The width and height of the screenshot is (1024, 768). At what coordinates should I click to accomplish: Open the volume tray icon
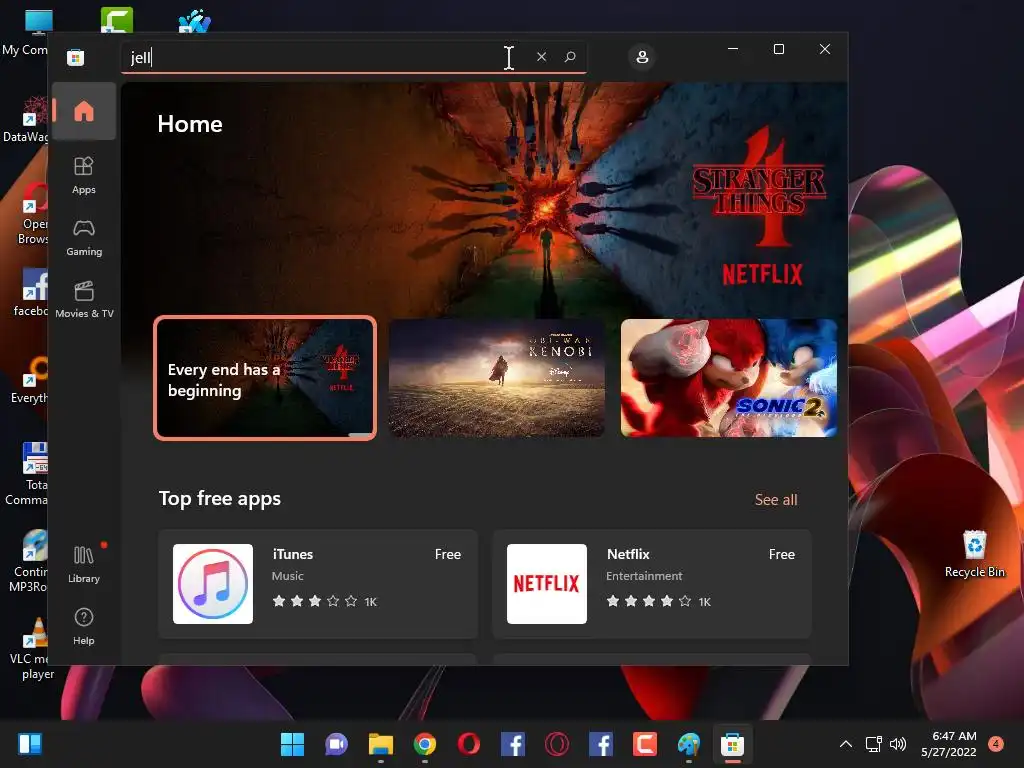[898, 744]
